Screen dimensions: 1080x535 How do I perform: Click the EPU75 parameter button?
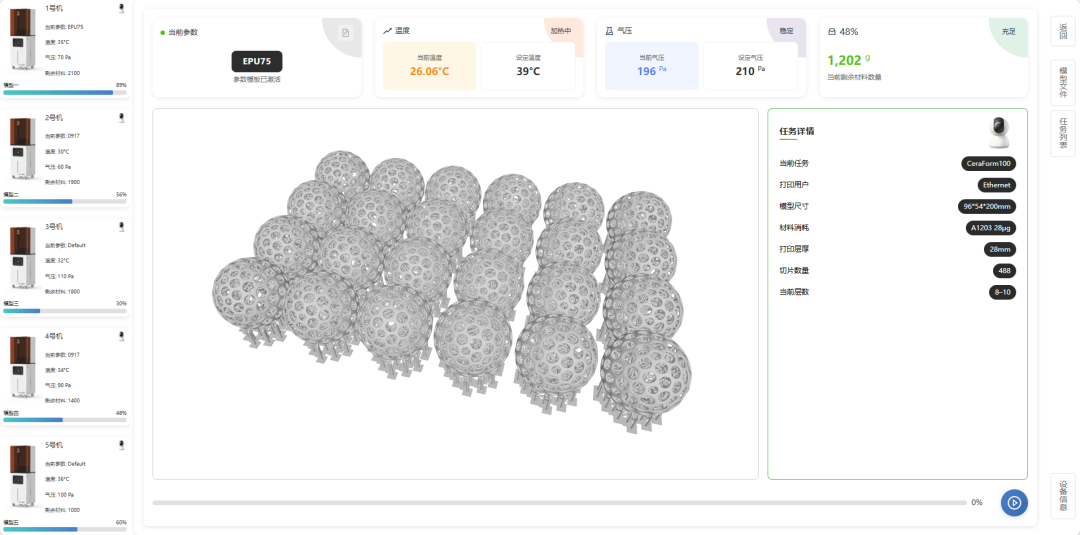click(257, 61)
